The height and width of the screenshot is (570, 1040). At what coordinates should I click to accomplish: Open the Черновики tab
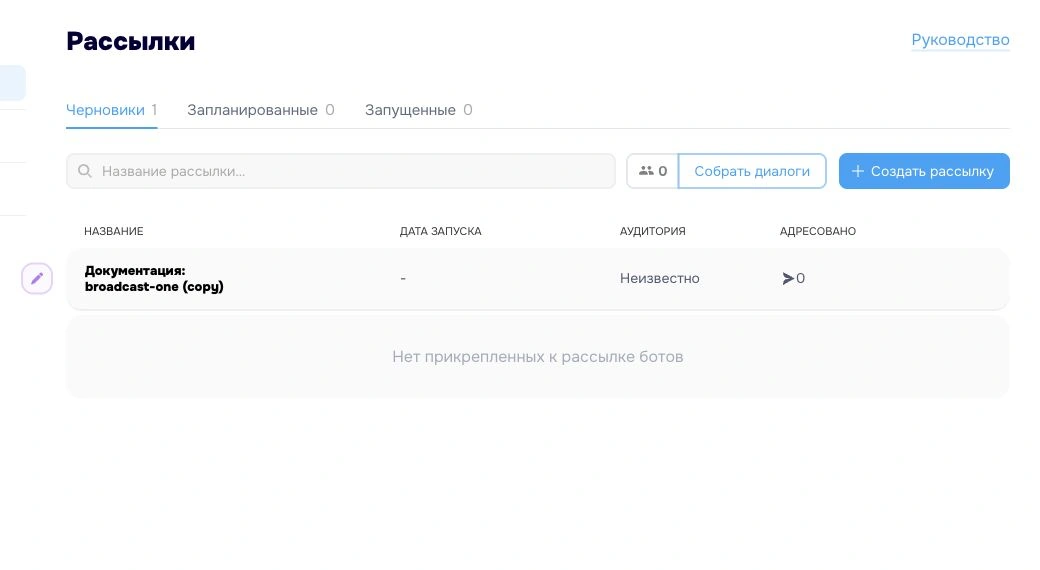pyautogui.click(x=111, y=110)
